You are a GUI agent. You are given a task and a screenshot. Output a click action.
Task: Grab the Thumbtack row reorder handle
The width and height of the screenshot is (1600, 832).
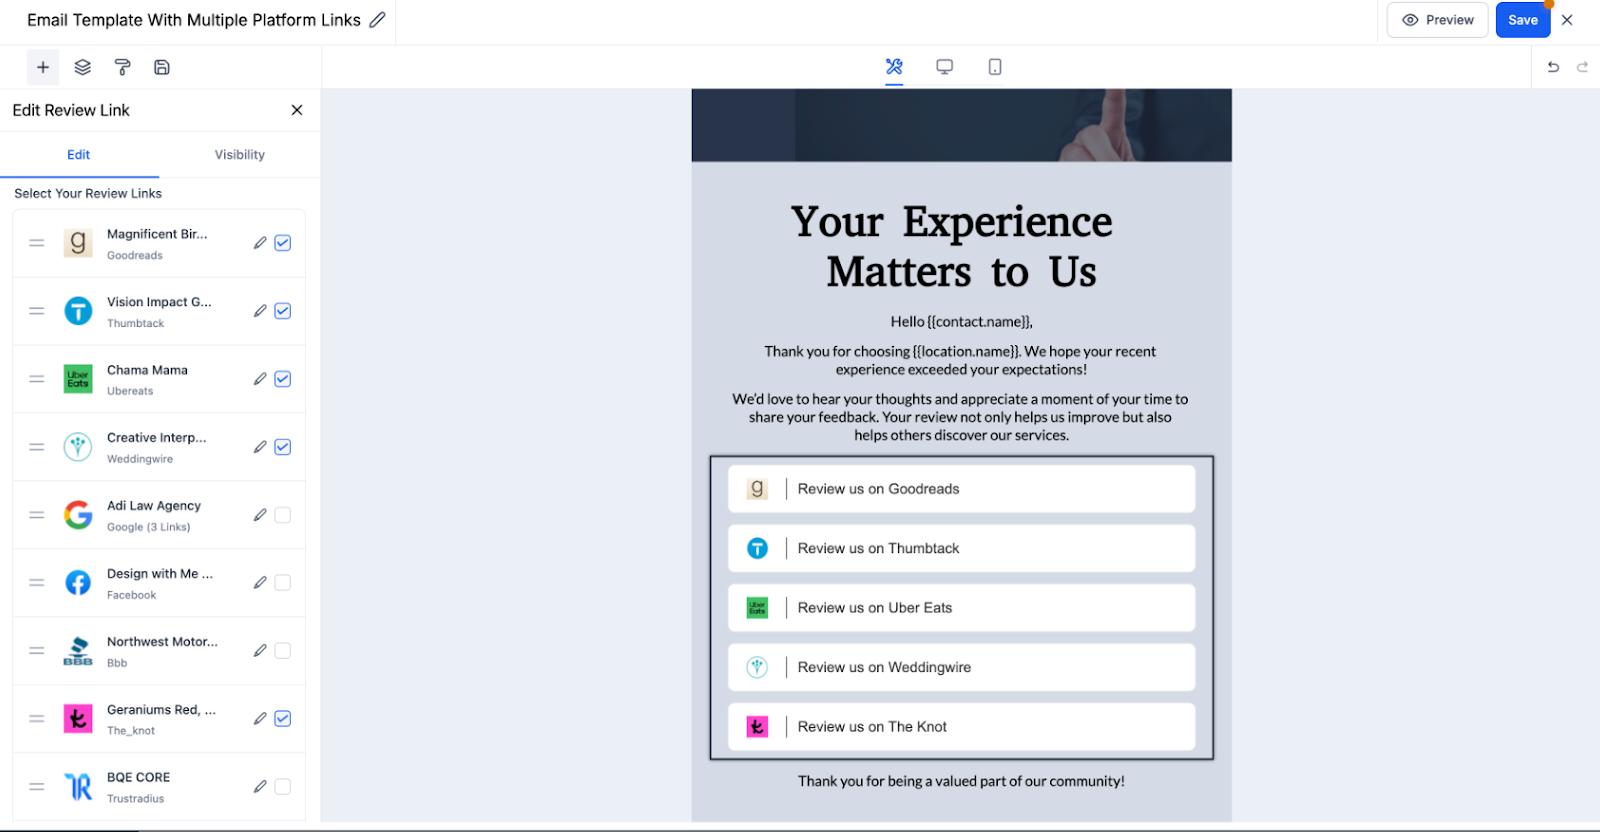click(37, 311)
